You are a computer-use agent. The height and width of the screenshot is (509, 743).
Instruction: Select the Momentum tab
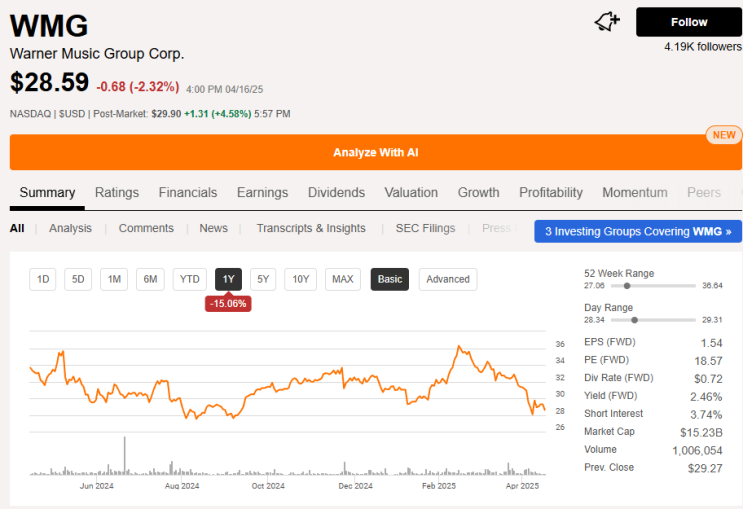634,193
